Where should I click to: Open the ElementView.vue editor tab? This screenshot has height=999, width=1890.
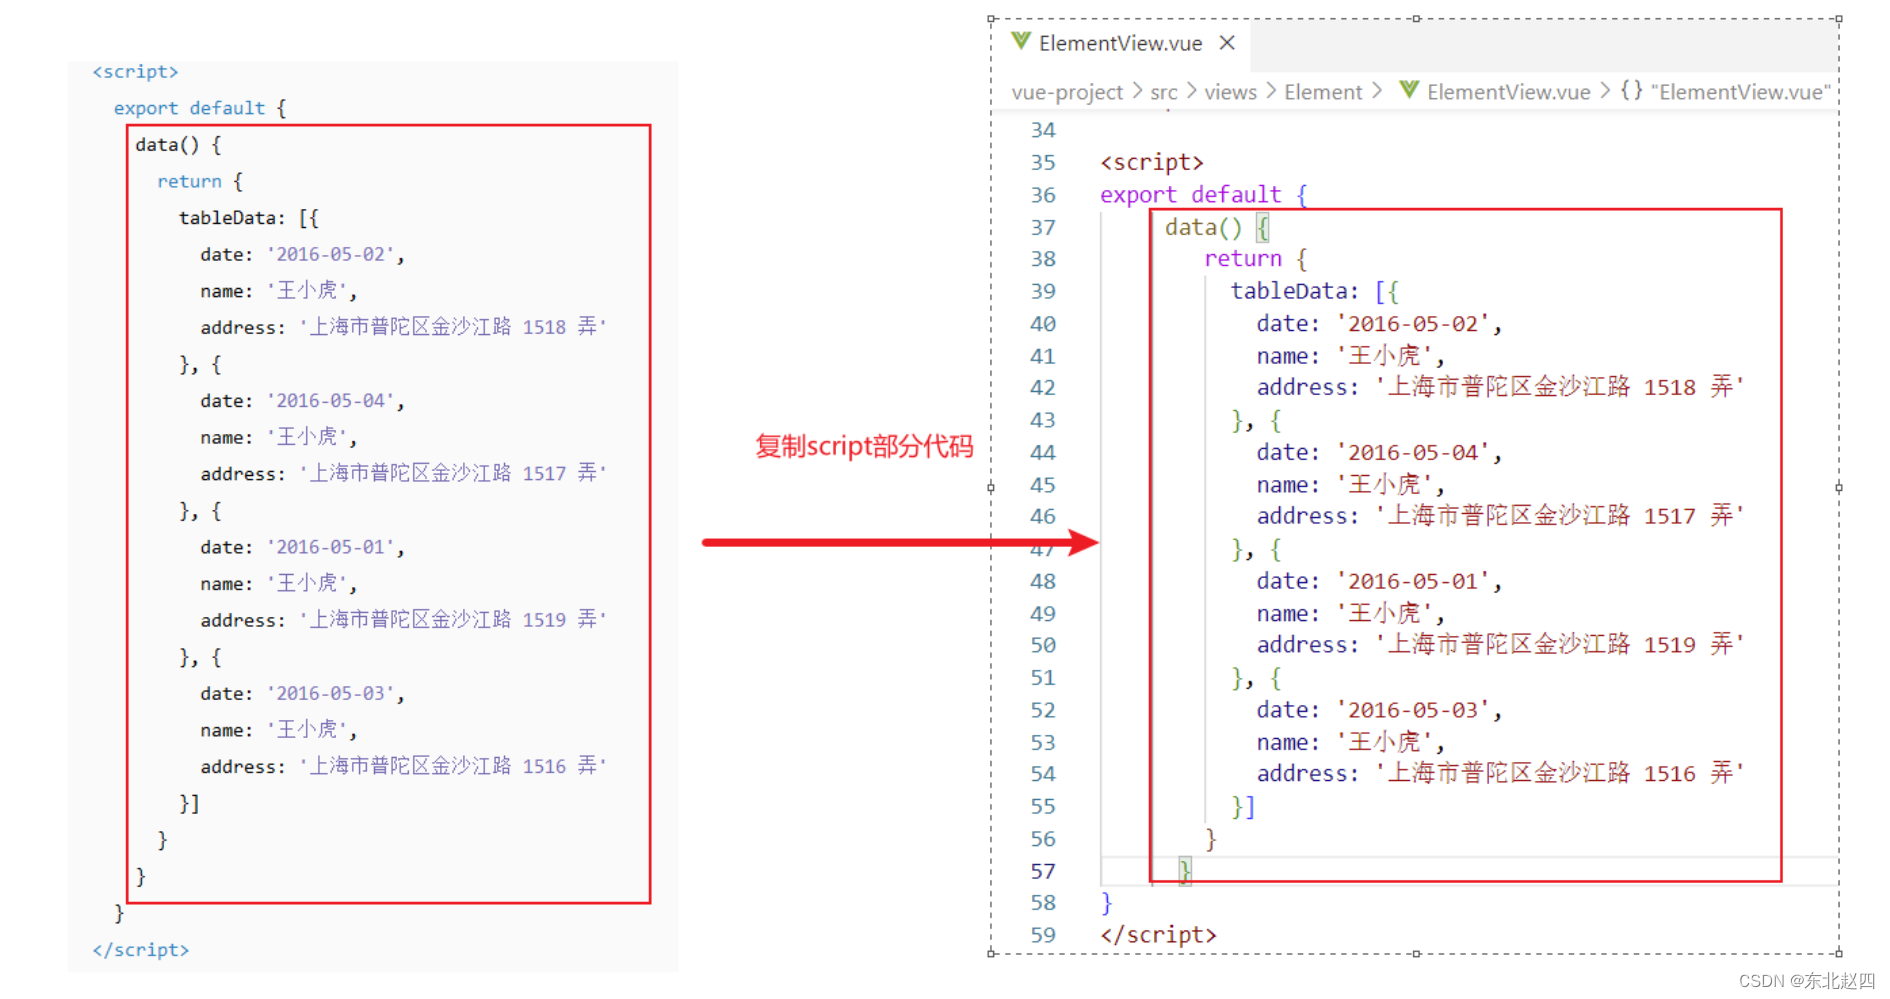coord(1121,43)
